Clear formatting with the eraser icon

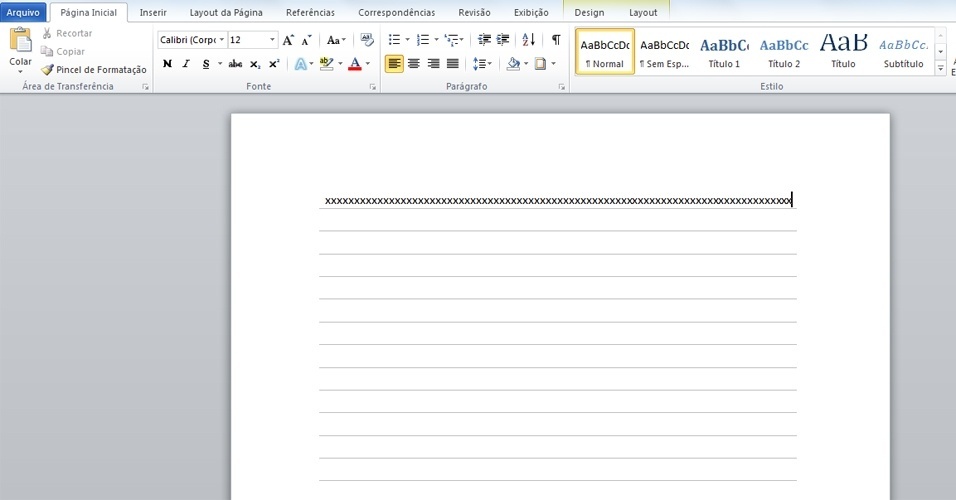pyautogui.click(x=367, y=40)
